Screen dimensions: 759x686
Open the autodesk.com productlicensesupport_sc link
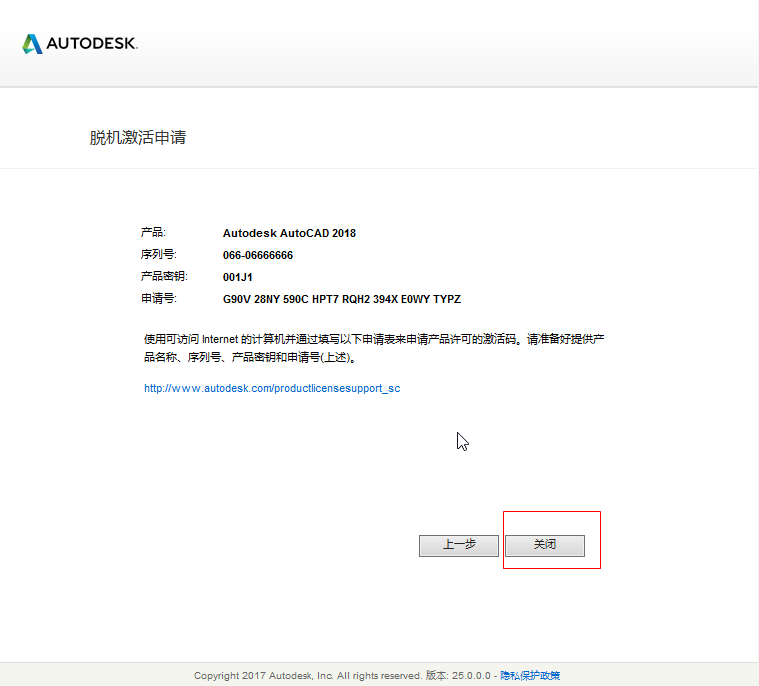click(x=272, y=388)
